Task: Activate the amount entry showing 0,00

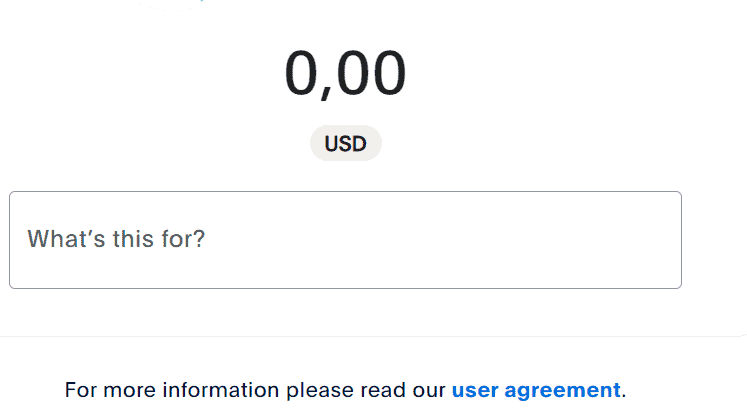Action: 345,75
